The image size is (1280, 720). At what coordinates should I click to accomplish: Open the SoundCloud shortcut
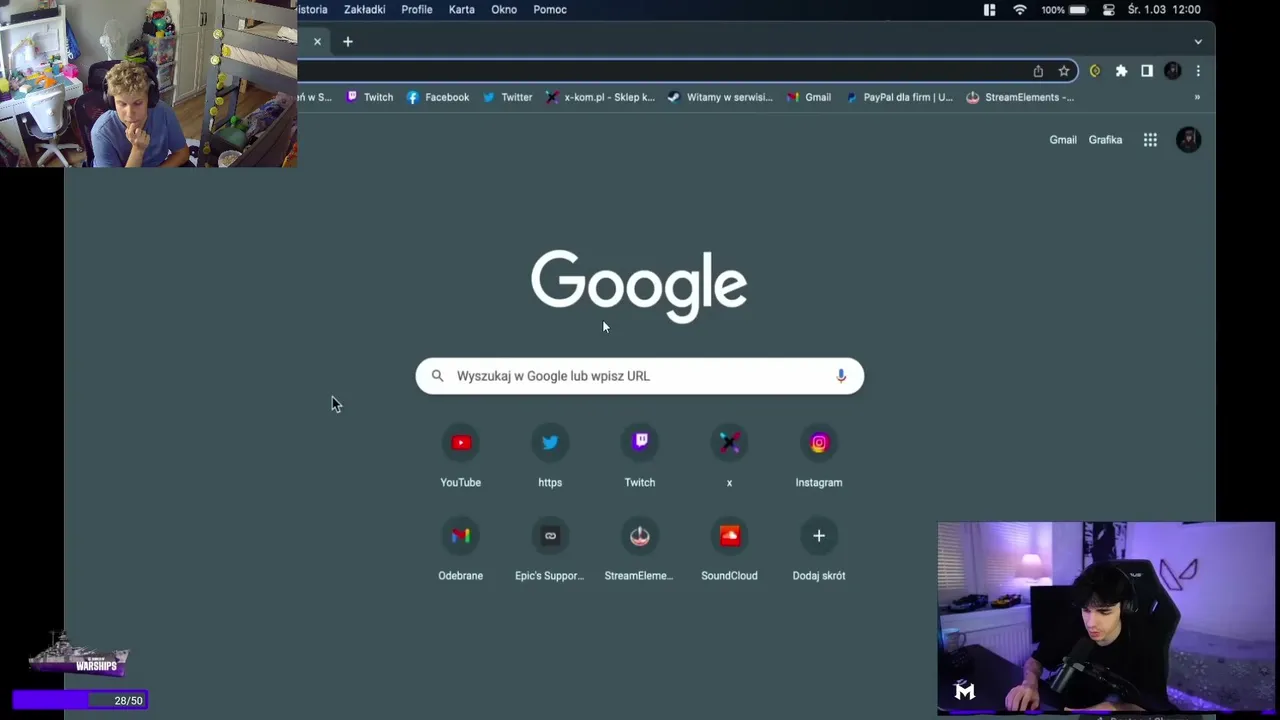click(x=729, y=550)
